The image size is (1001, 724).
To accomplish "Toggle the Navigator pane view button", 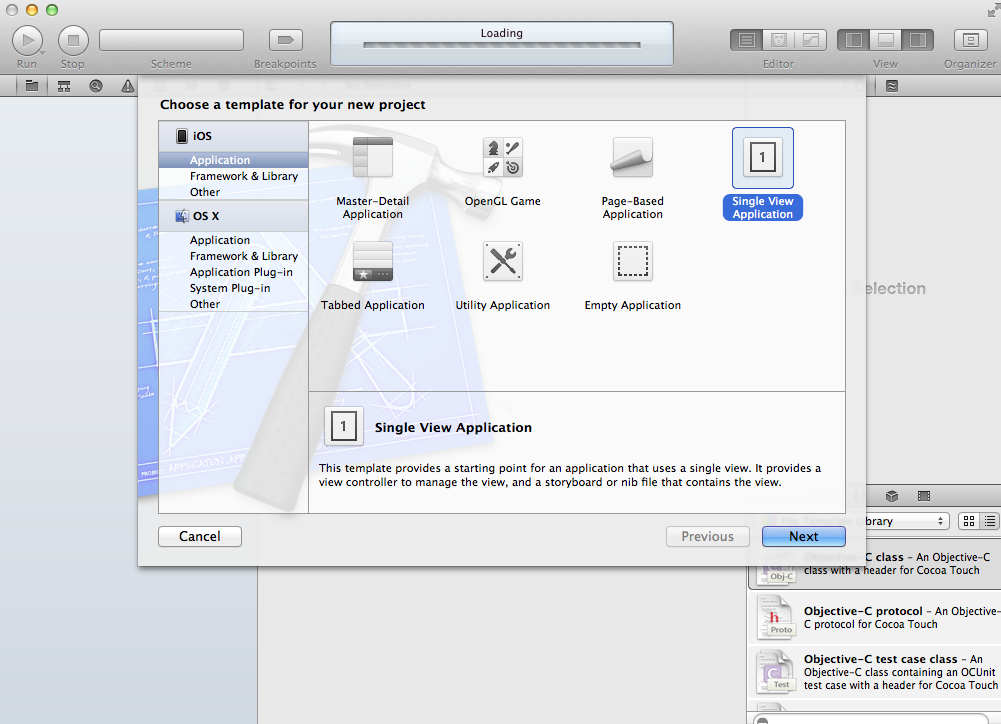I will point(854,40).
